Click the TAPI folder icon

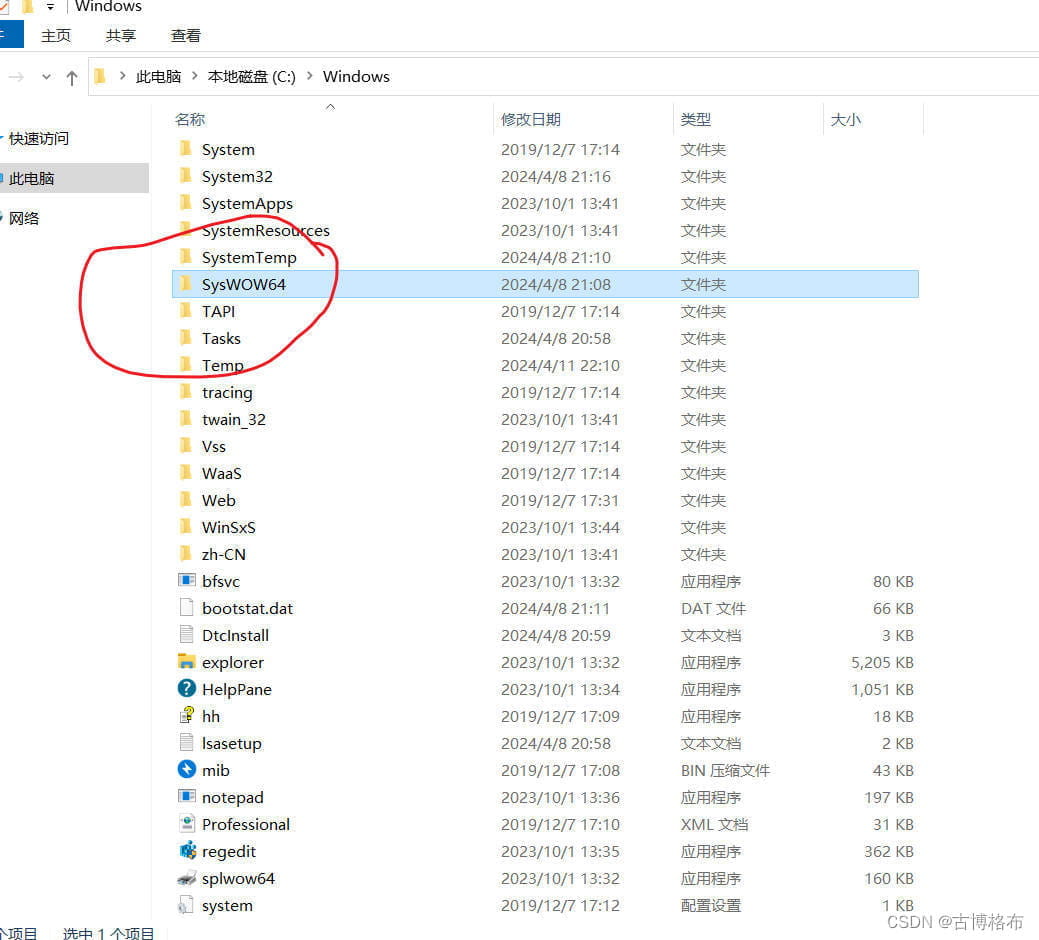(x=186, y=311)
